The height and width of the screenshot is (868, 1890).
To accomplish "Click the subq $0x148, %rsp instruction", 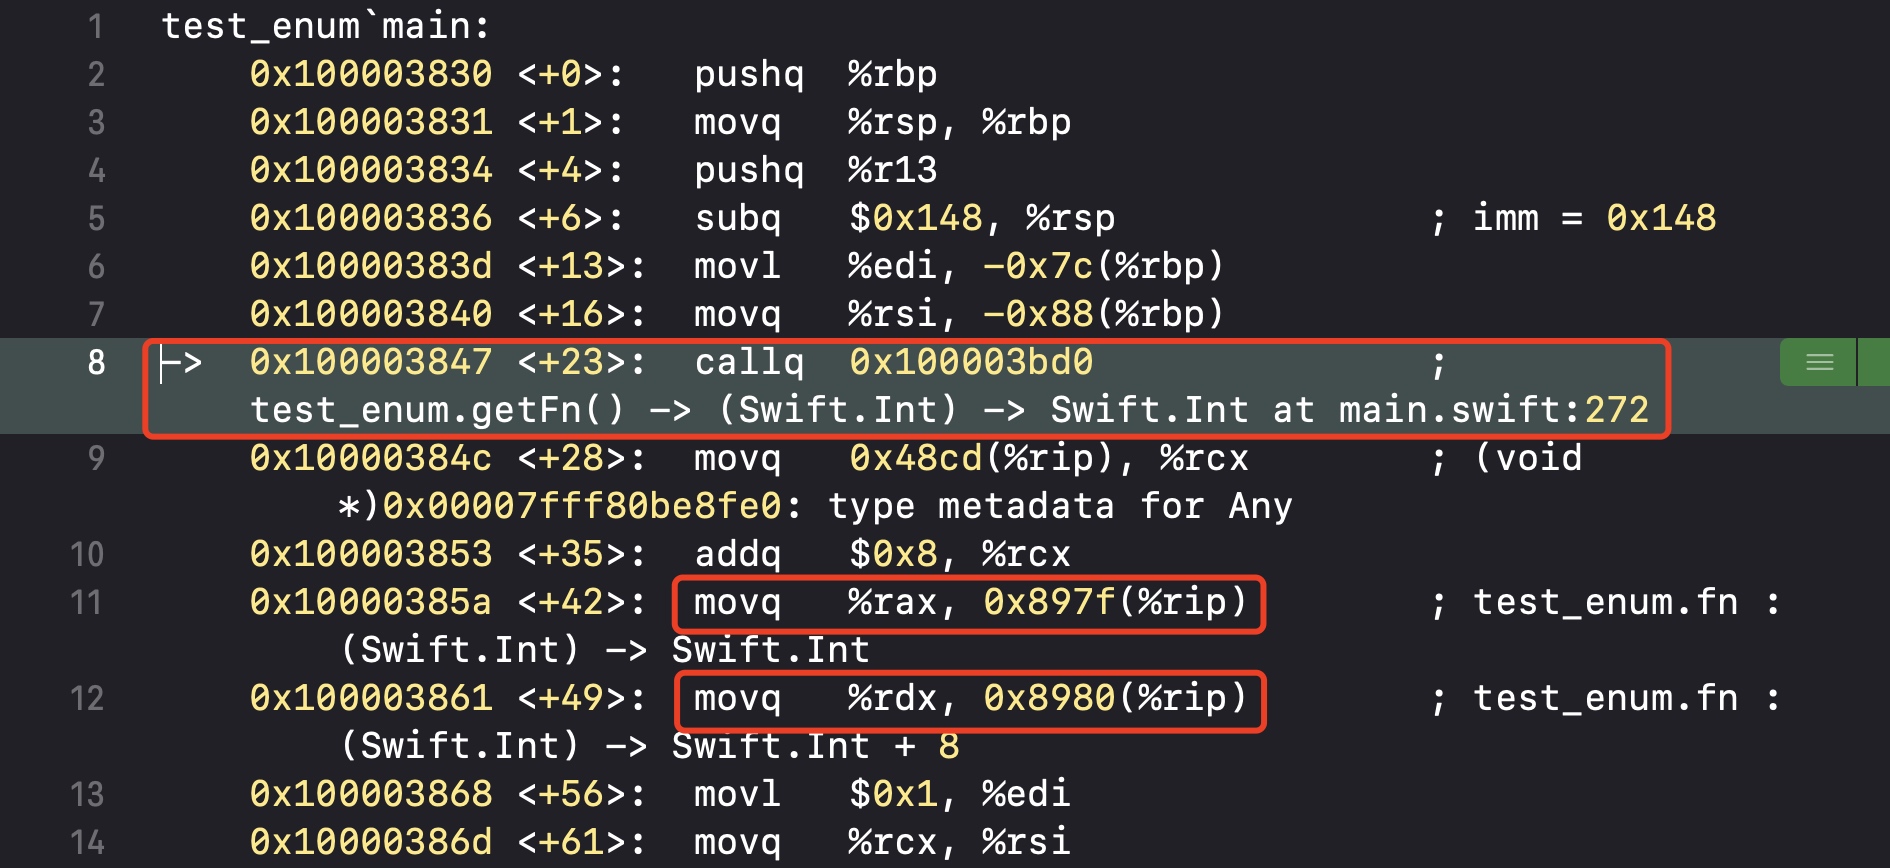I will click(904, 218).
